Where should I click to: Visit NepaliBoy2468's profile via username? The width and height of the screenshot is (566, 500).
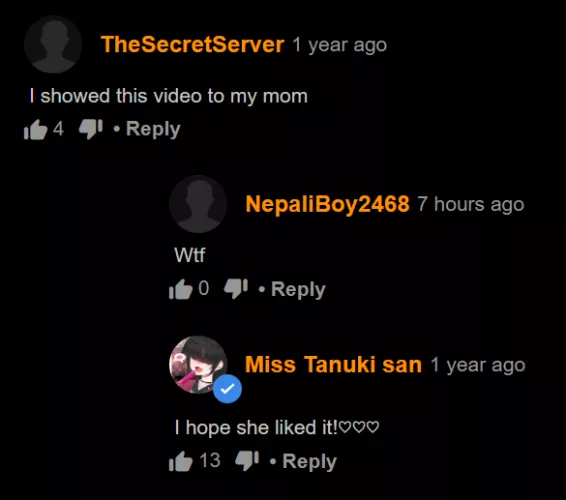[x=327, y=204]
